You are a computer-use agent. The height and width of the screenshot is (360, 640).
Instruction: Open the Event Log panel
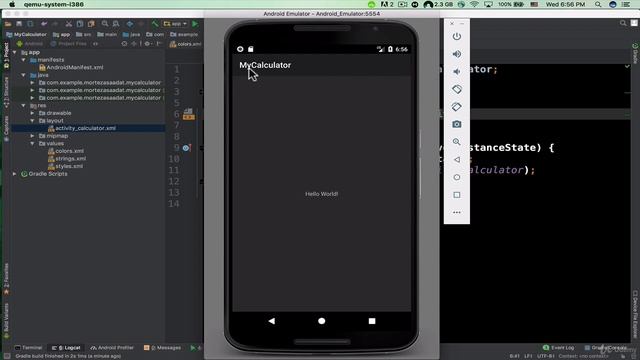click(558, 348)
